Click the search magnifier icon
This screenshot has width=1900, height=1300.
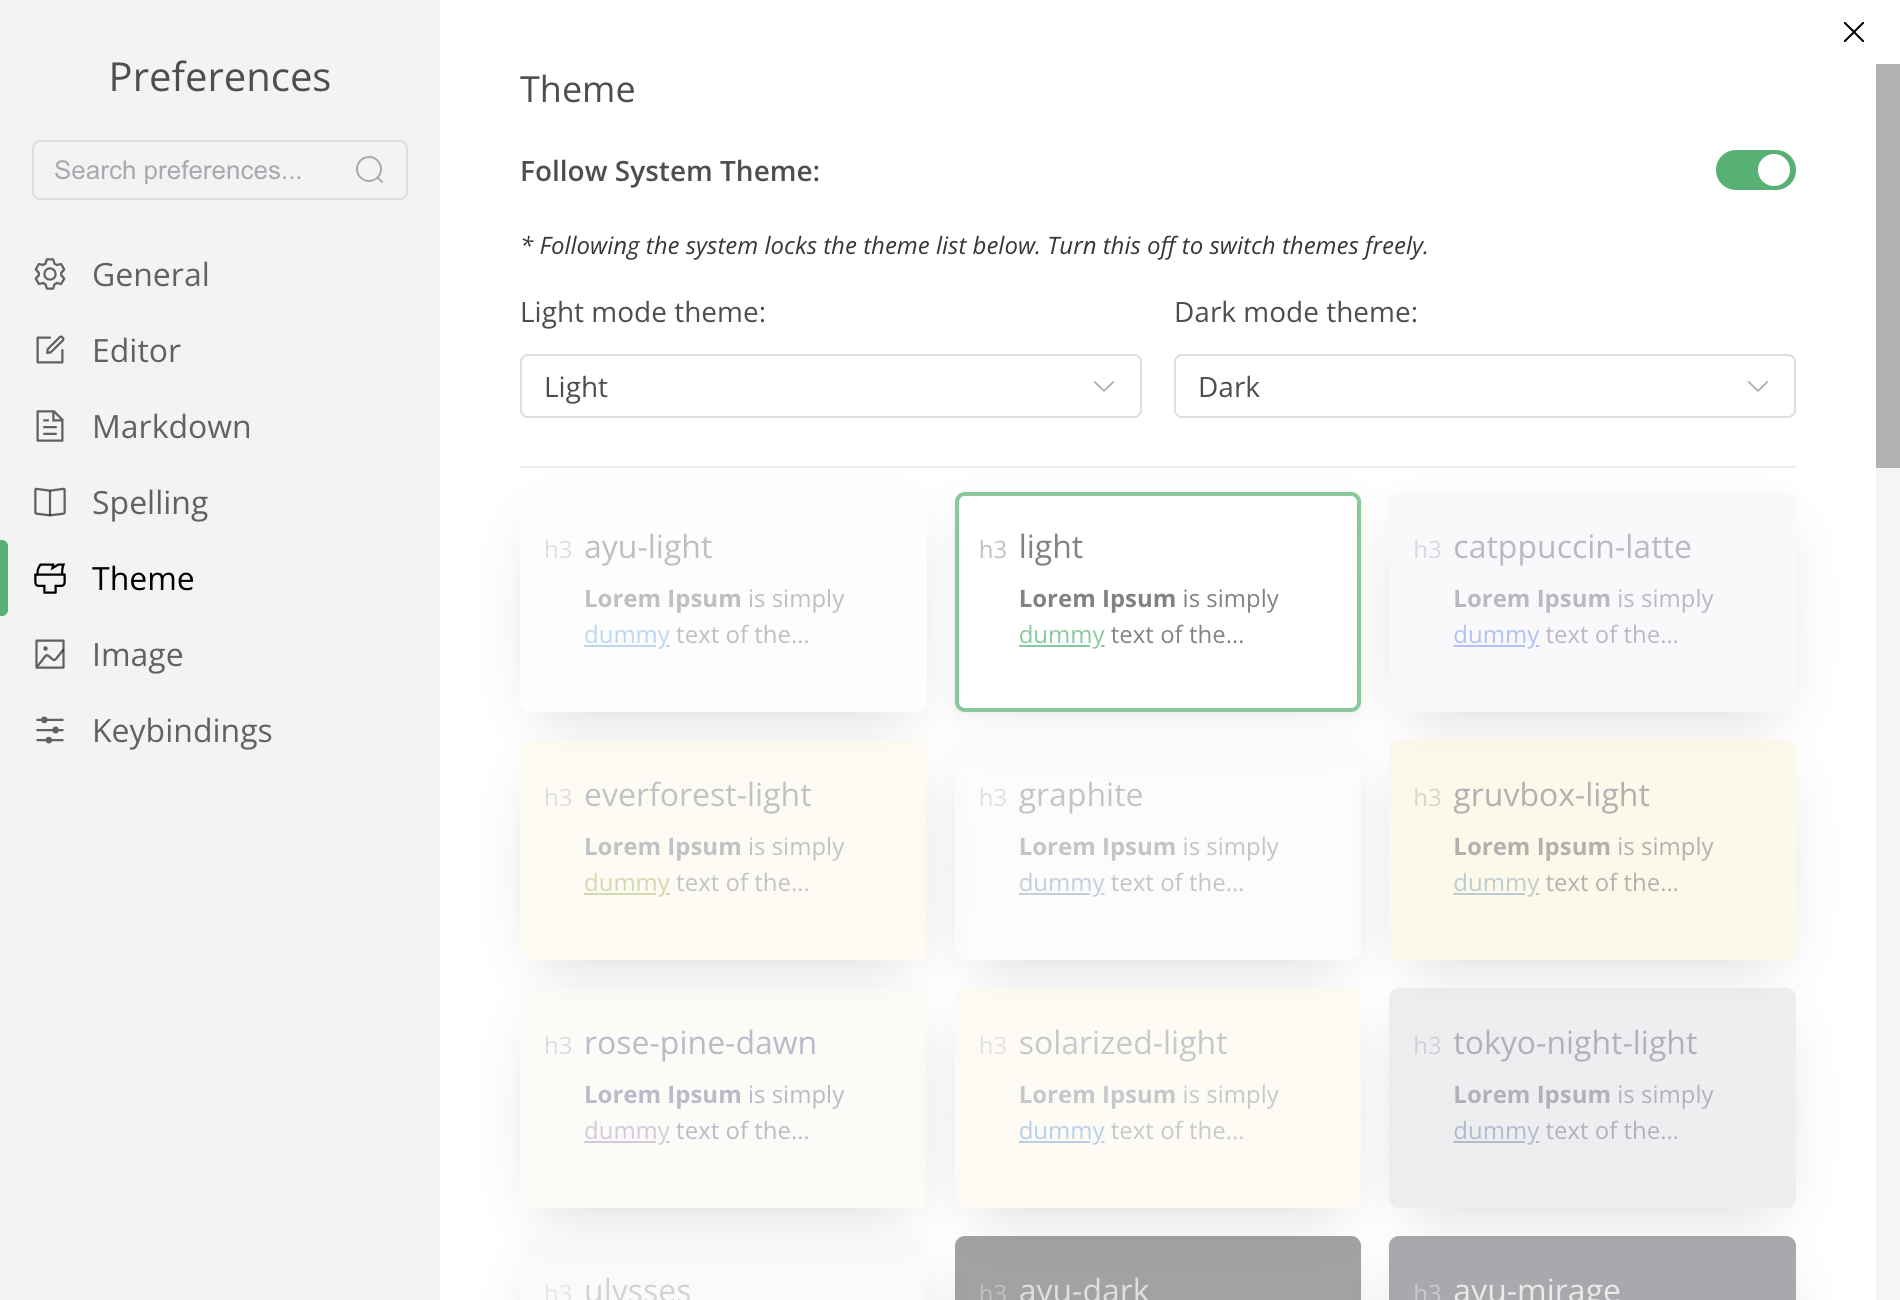pos(370,170)
